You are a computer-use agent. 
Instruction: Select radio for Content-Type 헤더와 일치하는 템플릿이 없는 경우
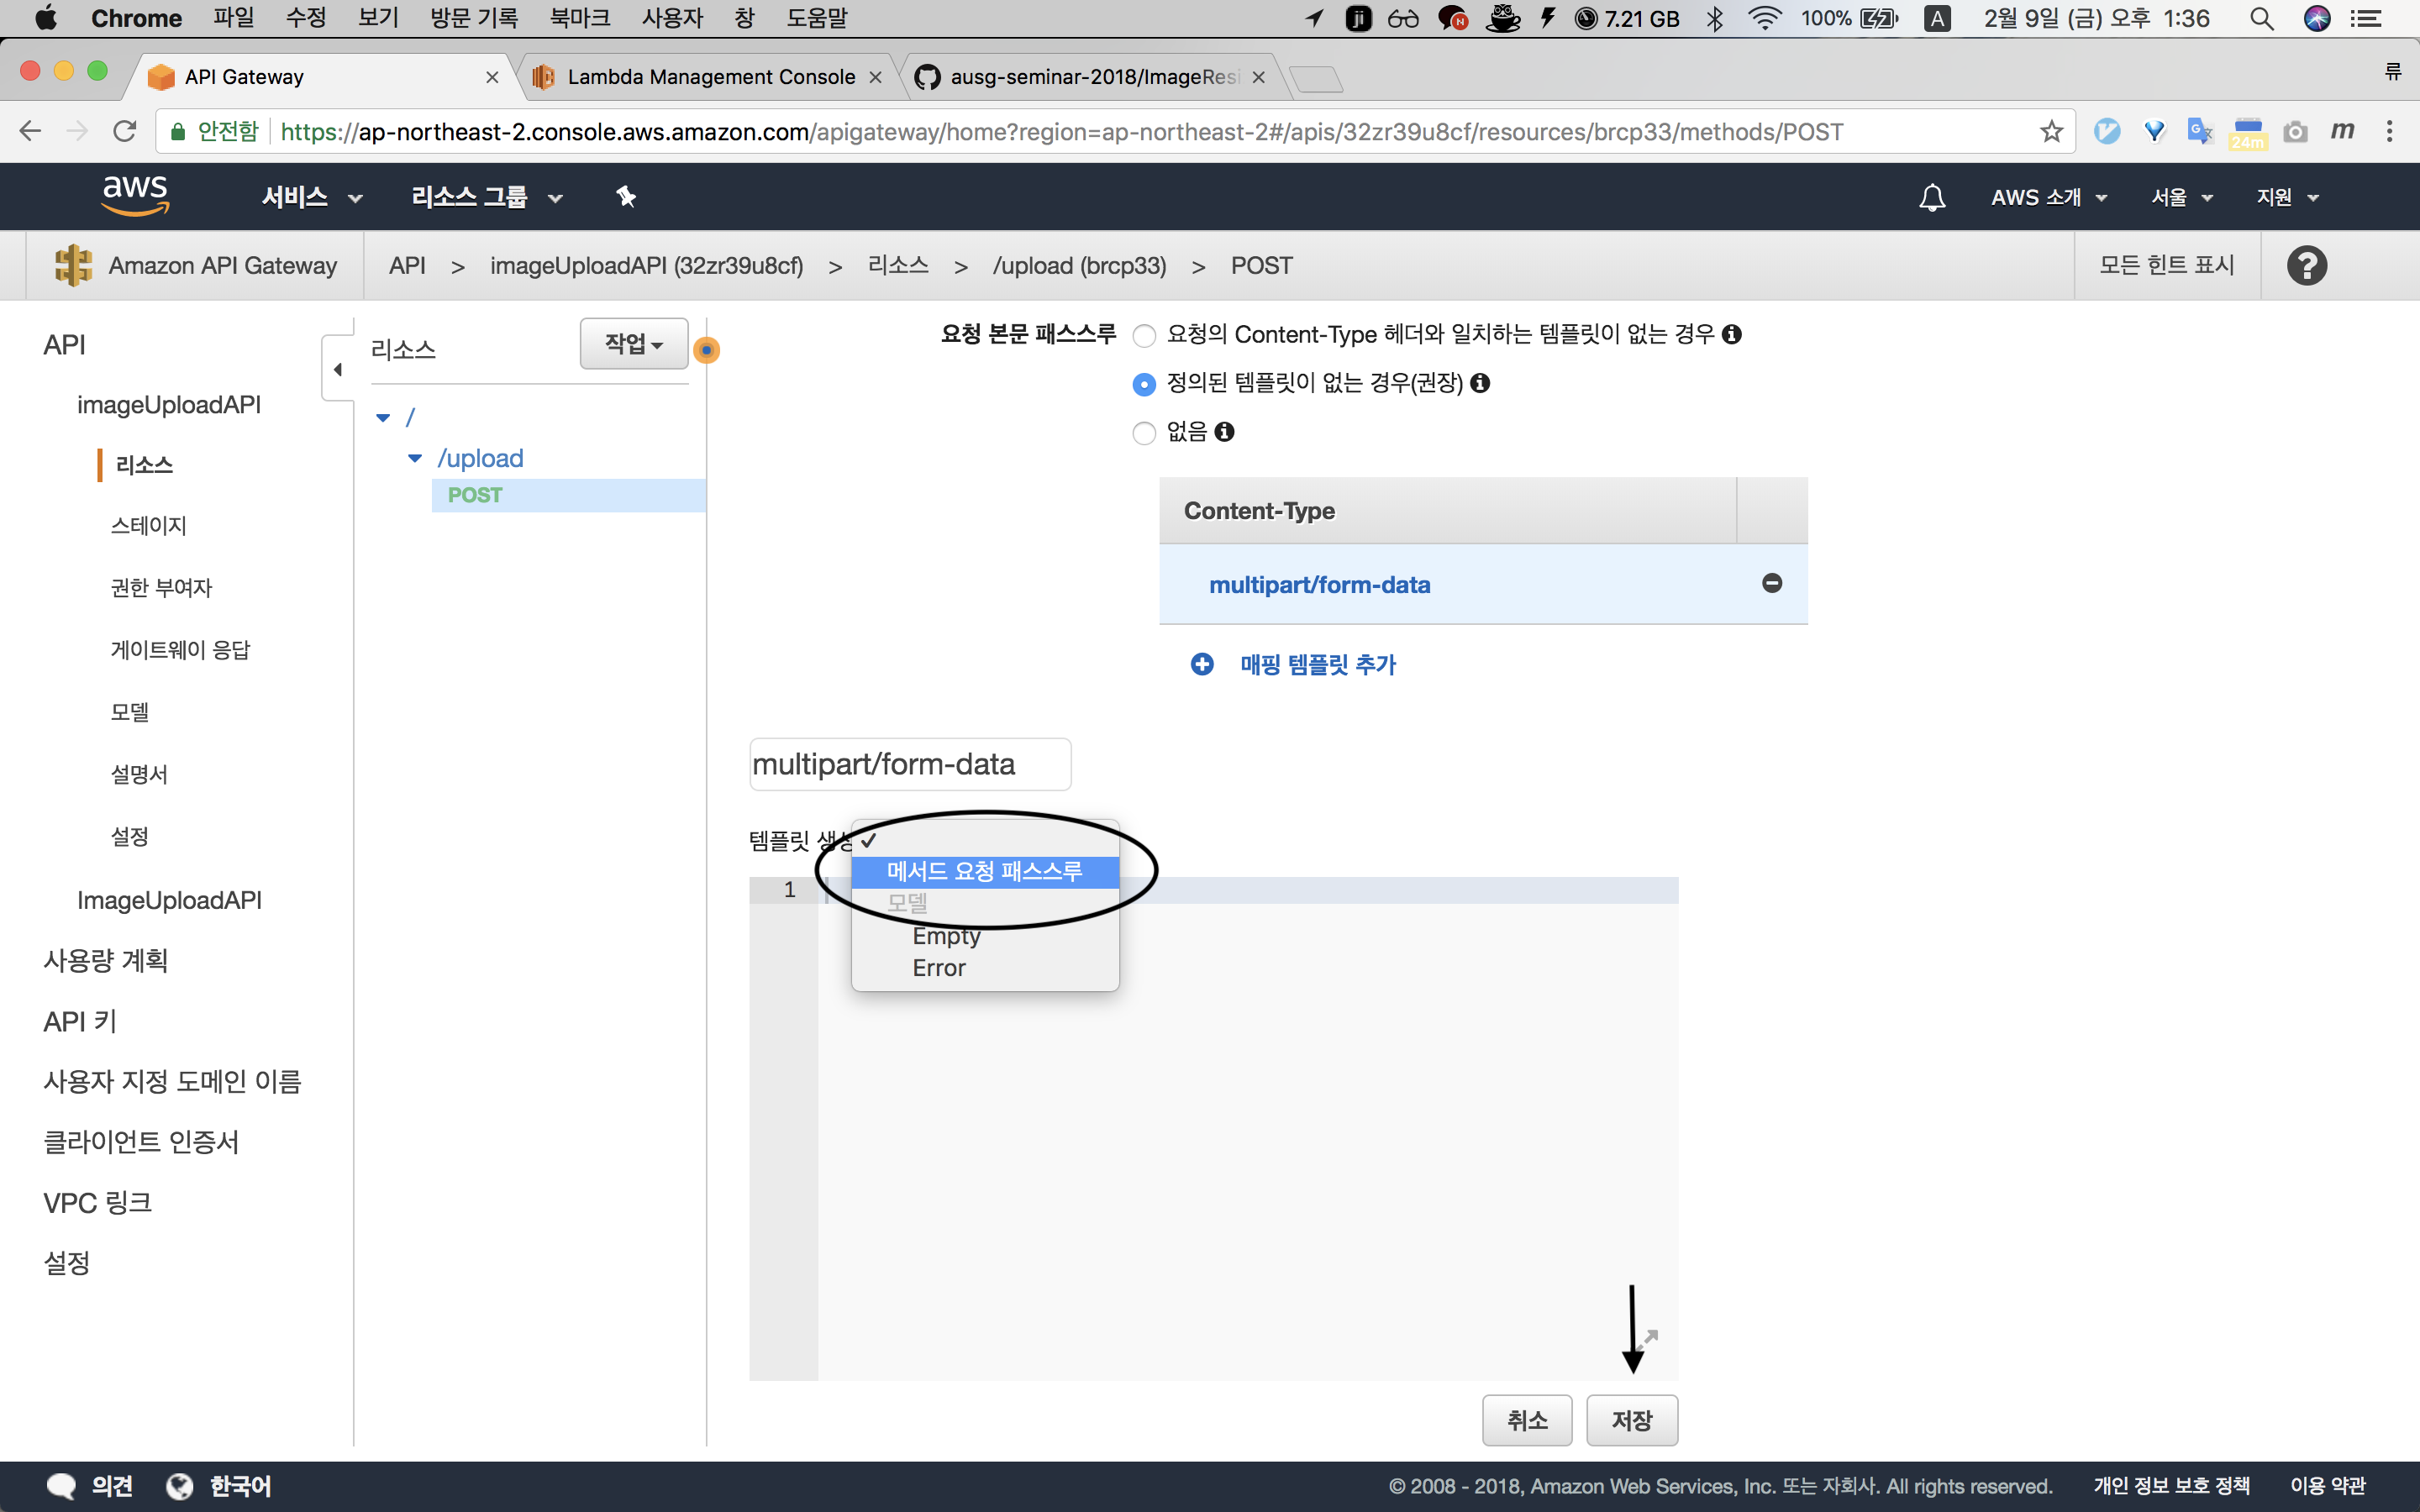pyautogui.click(x=1144, y=336)
